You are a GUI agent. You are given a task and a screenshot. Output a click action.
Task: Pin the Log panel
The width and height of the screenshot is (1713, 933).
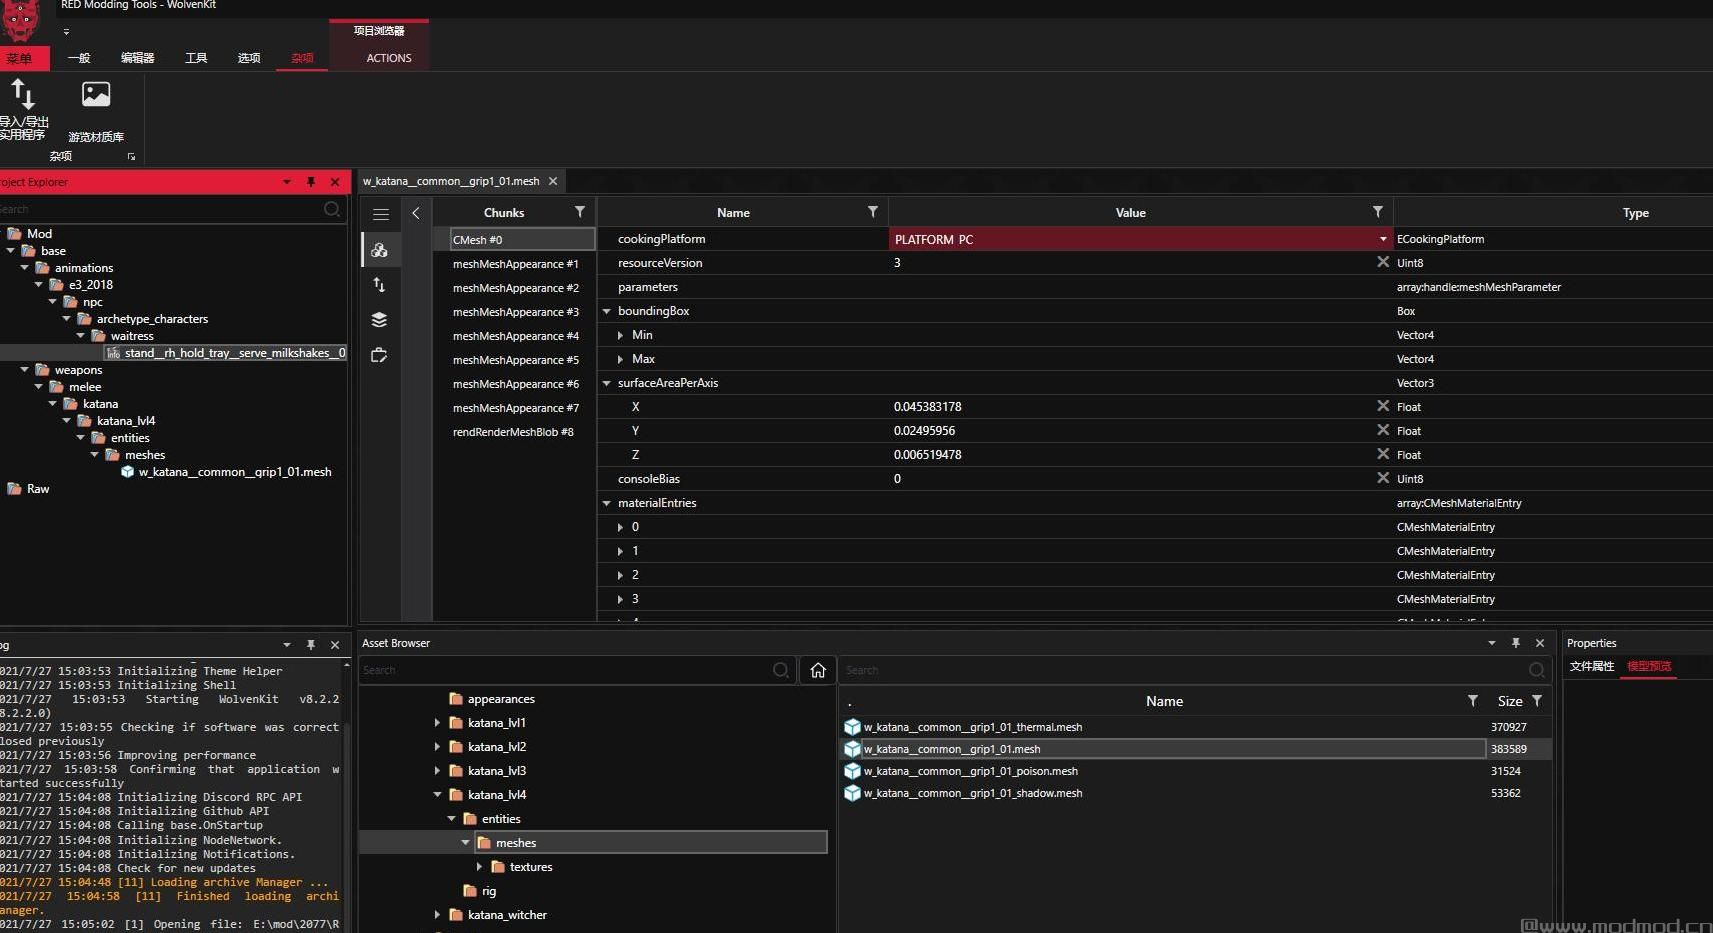(311, 645)
